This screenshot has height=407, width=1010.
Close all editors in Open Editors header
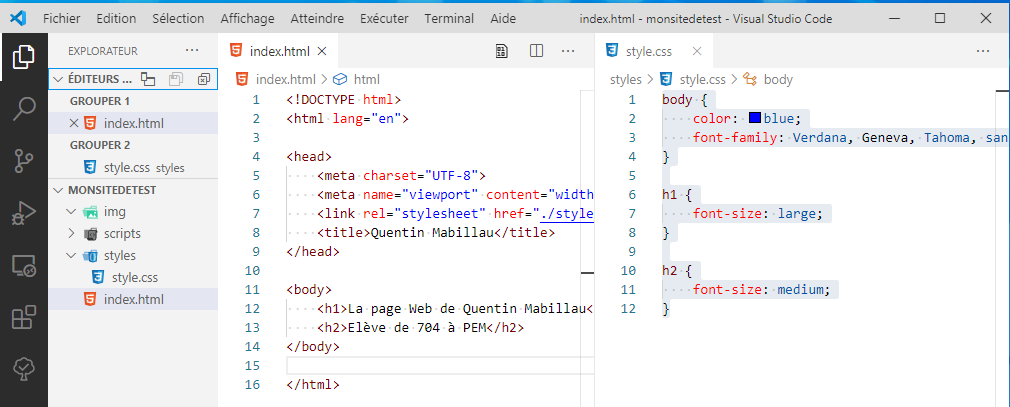point(204,79)
